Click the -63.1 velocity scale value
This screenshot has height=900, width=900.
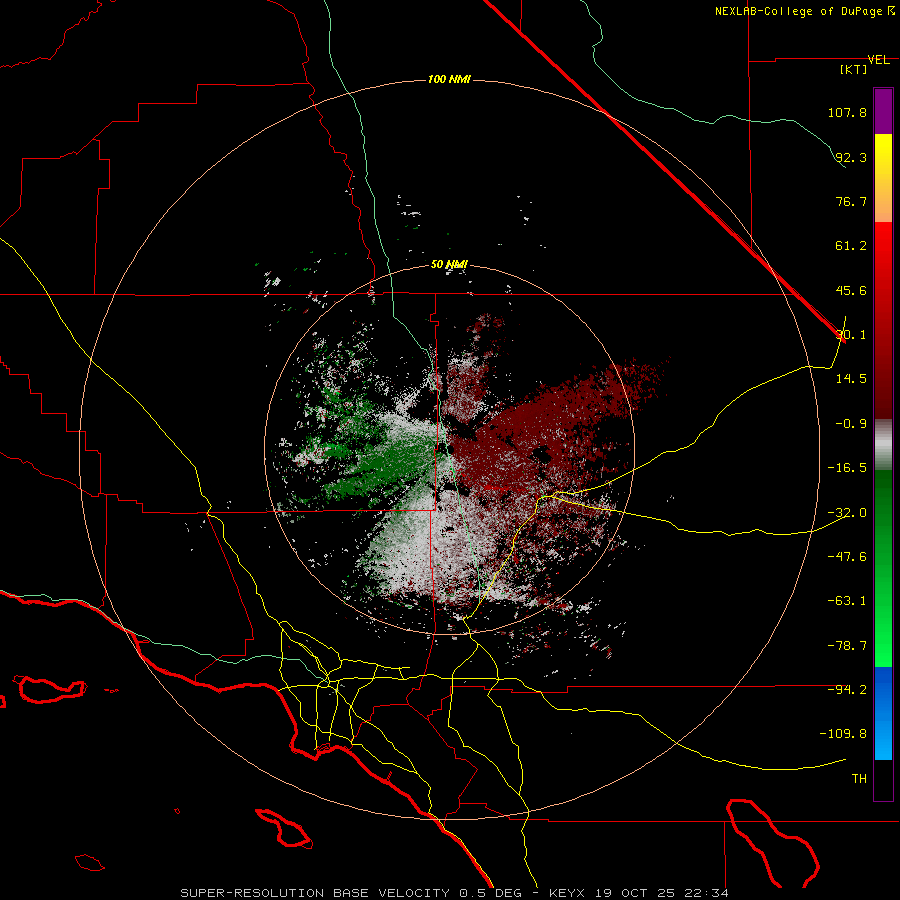point(847,601)
